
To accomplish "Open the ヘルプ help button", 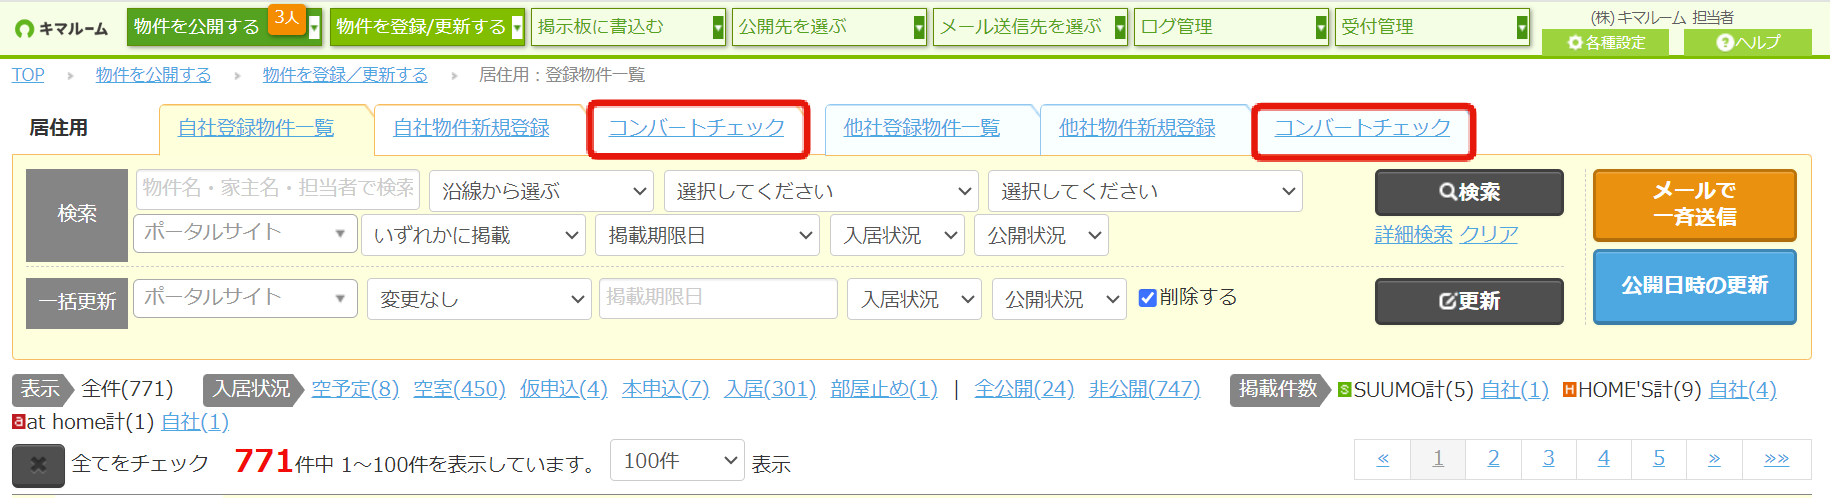I will pyautogui.click(x=1747, y=43).
